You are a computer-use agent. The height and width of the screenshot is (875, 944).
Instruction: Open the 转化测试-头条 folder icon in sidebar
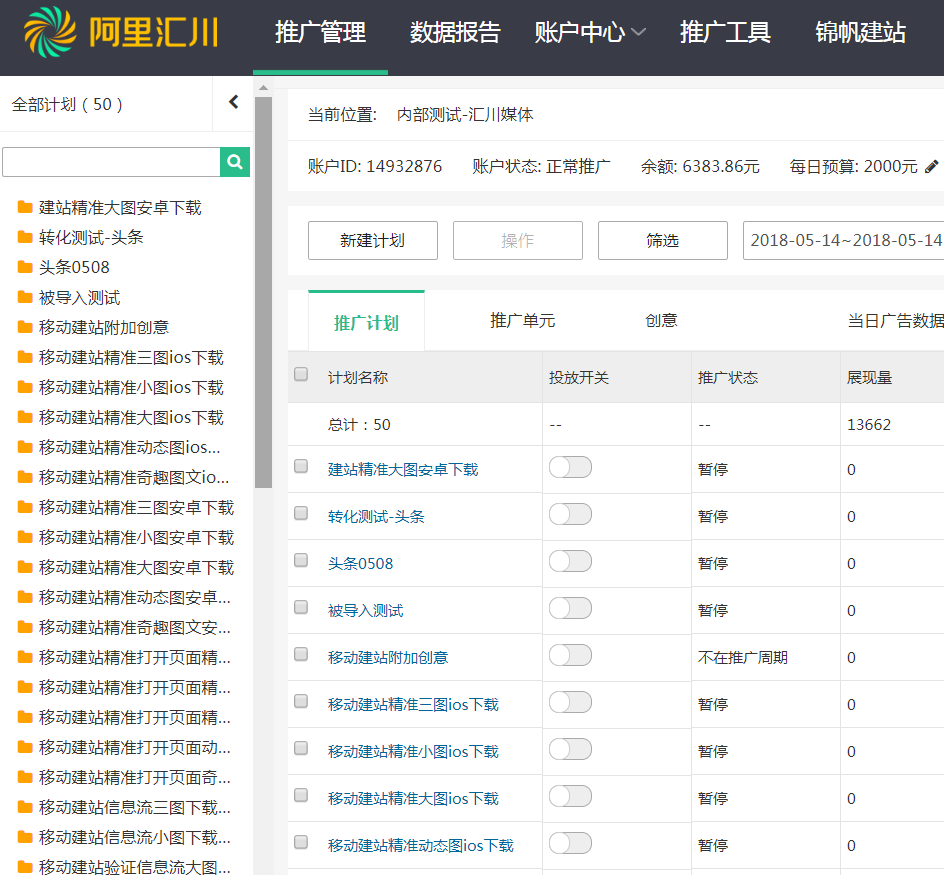(25, 237)
